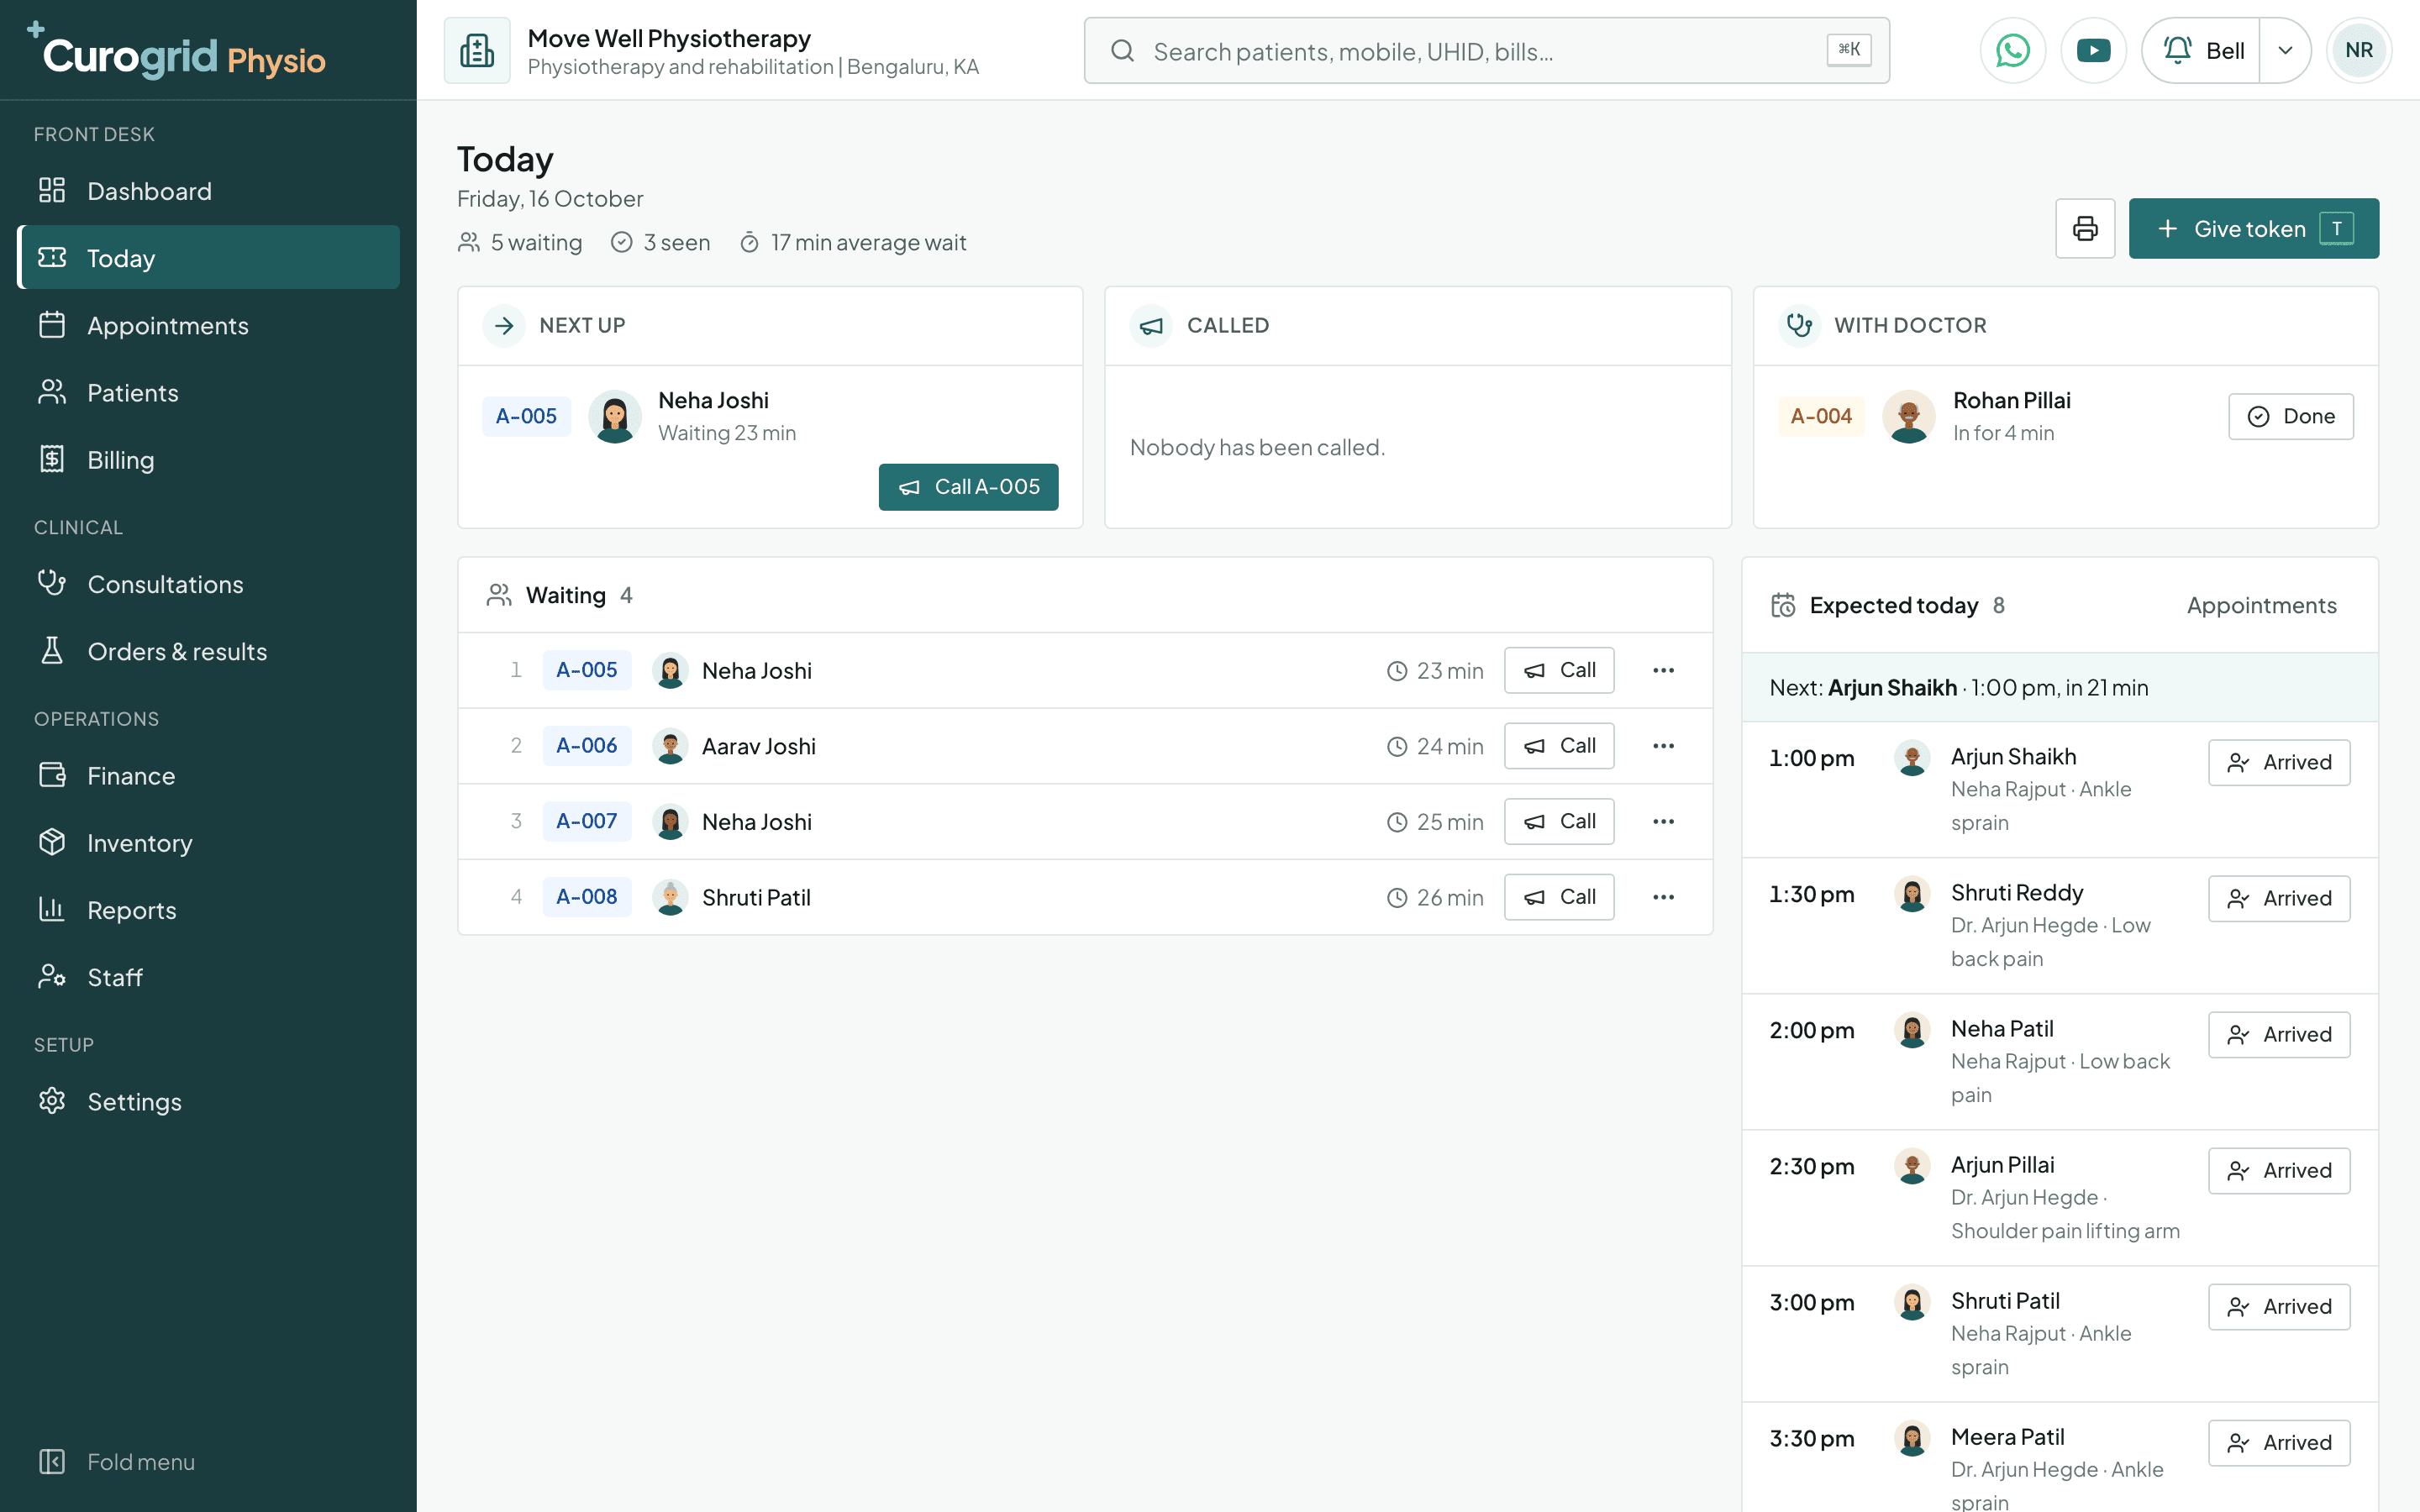This screenshot has height=1512, width=2420.
Task: Open the NR user avatar
Action: (2359, 50)
